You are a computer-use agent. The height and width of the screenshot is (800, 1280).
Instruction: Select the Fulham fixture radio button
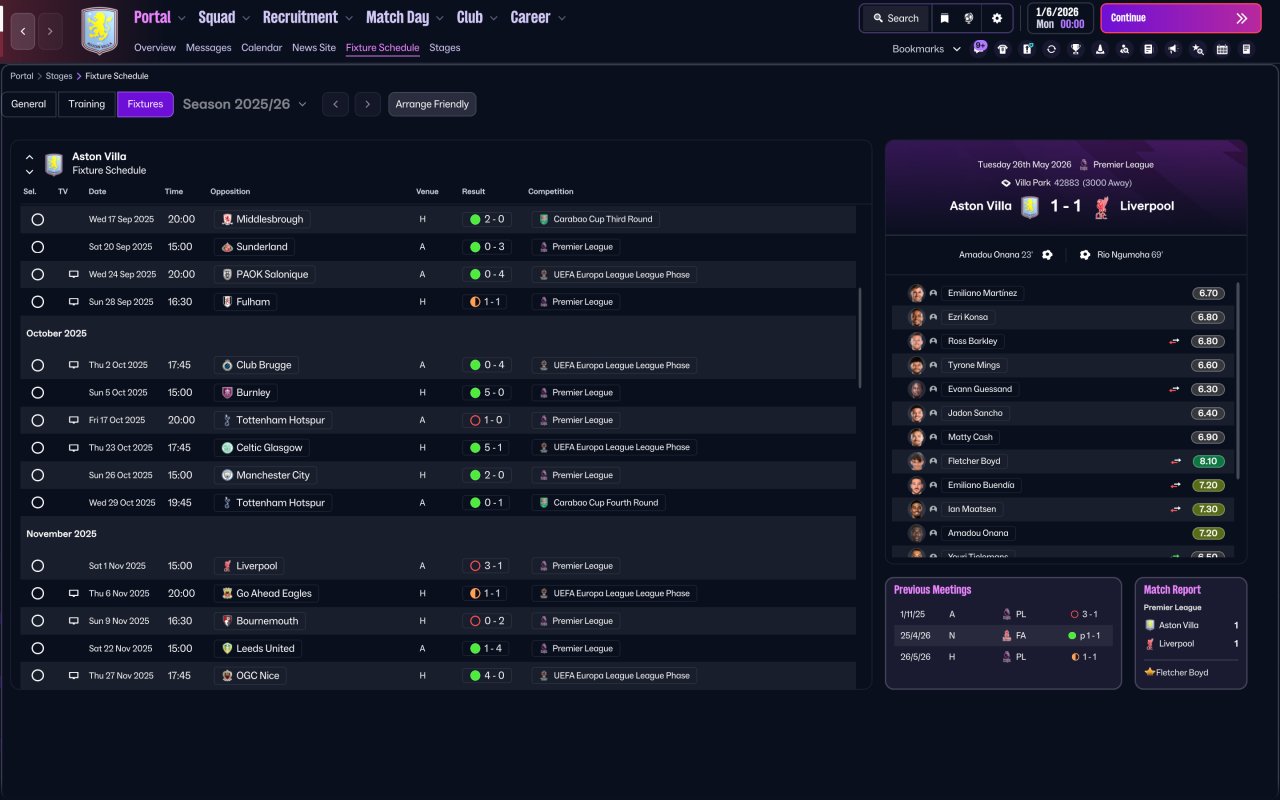38,302
